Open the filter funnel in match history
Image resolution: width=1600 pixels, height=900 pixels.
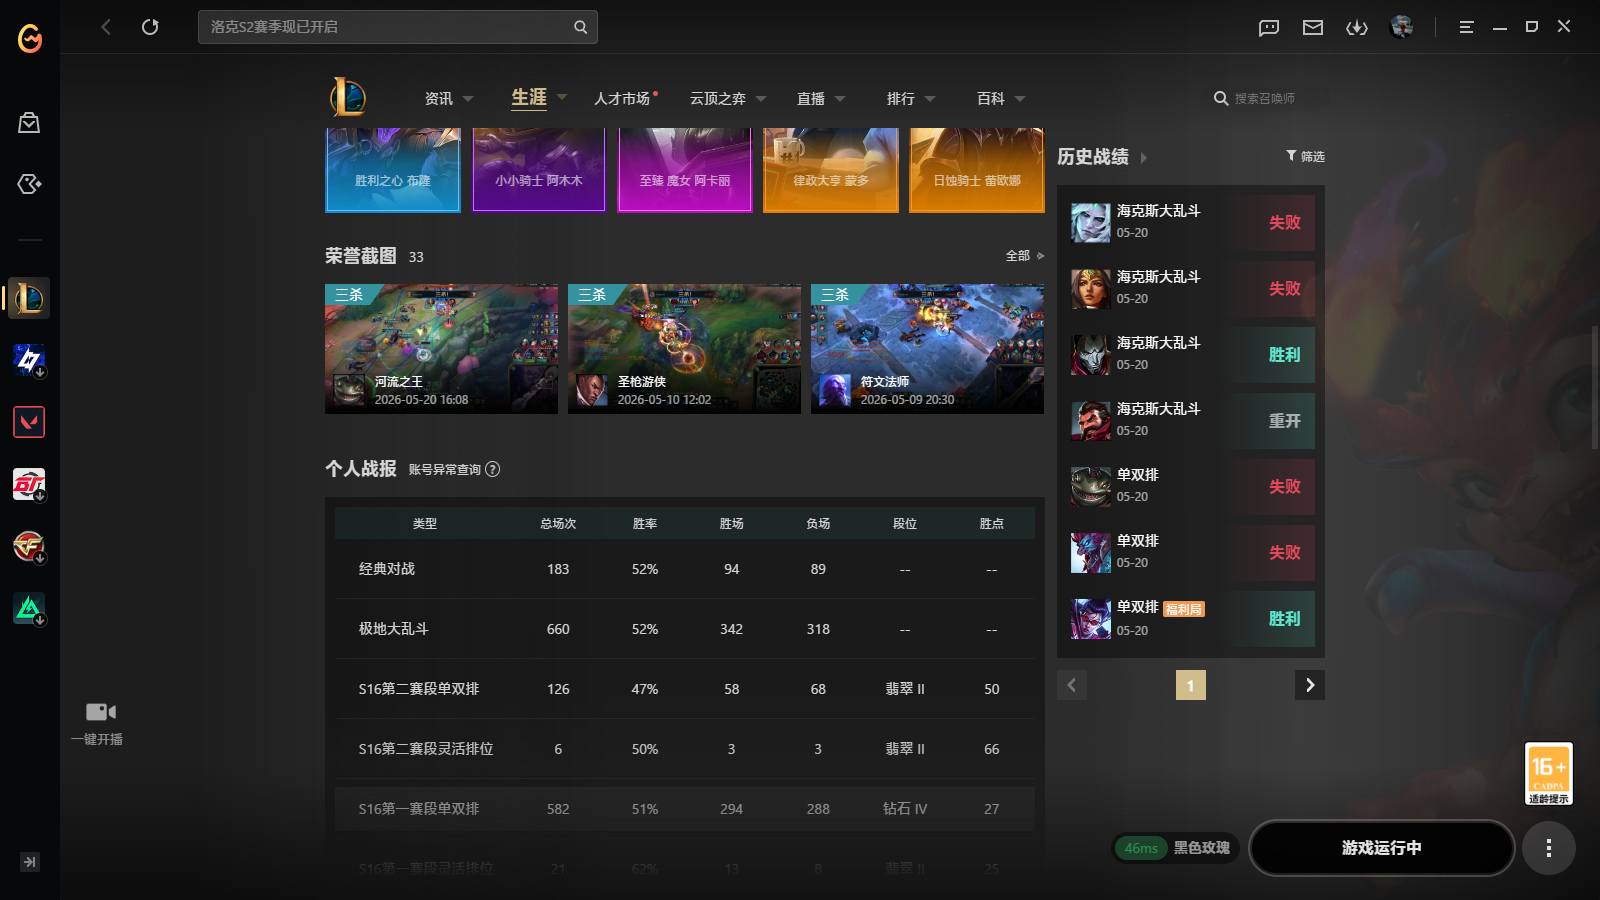pyautogui.click(x=1291, y=156)
